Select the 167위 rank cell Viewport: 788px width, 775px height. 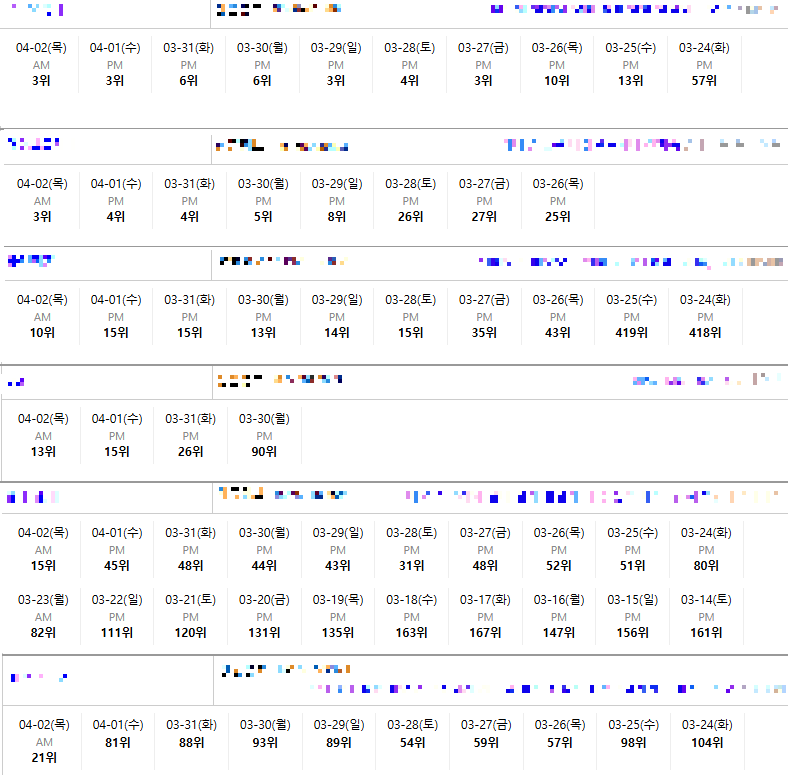[485, 633]
